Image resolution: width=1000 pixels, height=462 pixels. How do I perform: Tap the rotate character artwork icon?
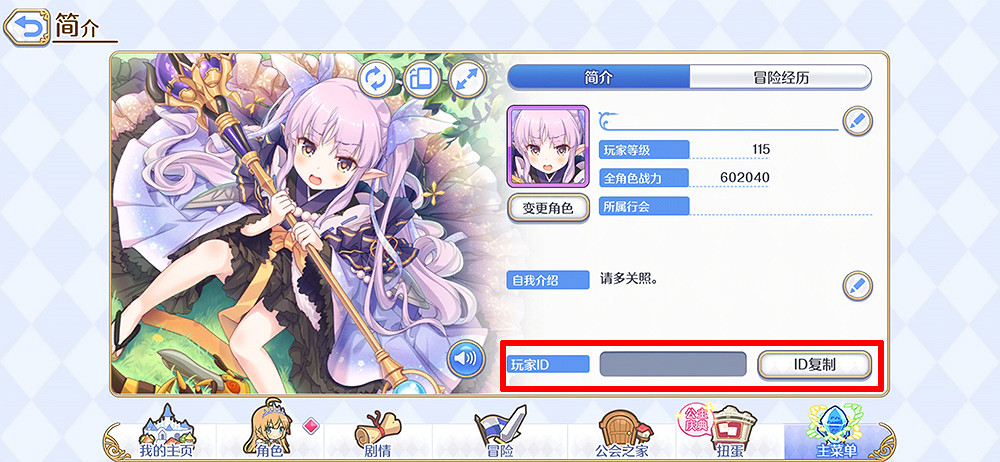point(377,79)
